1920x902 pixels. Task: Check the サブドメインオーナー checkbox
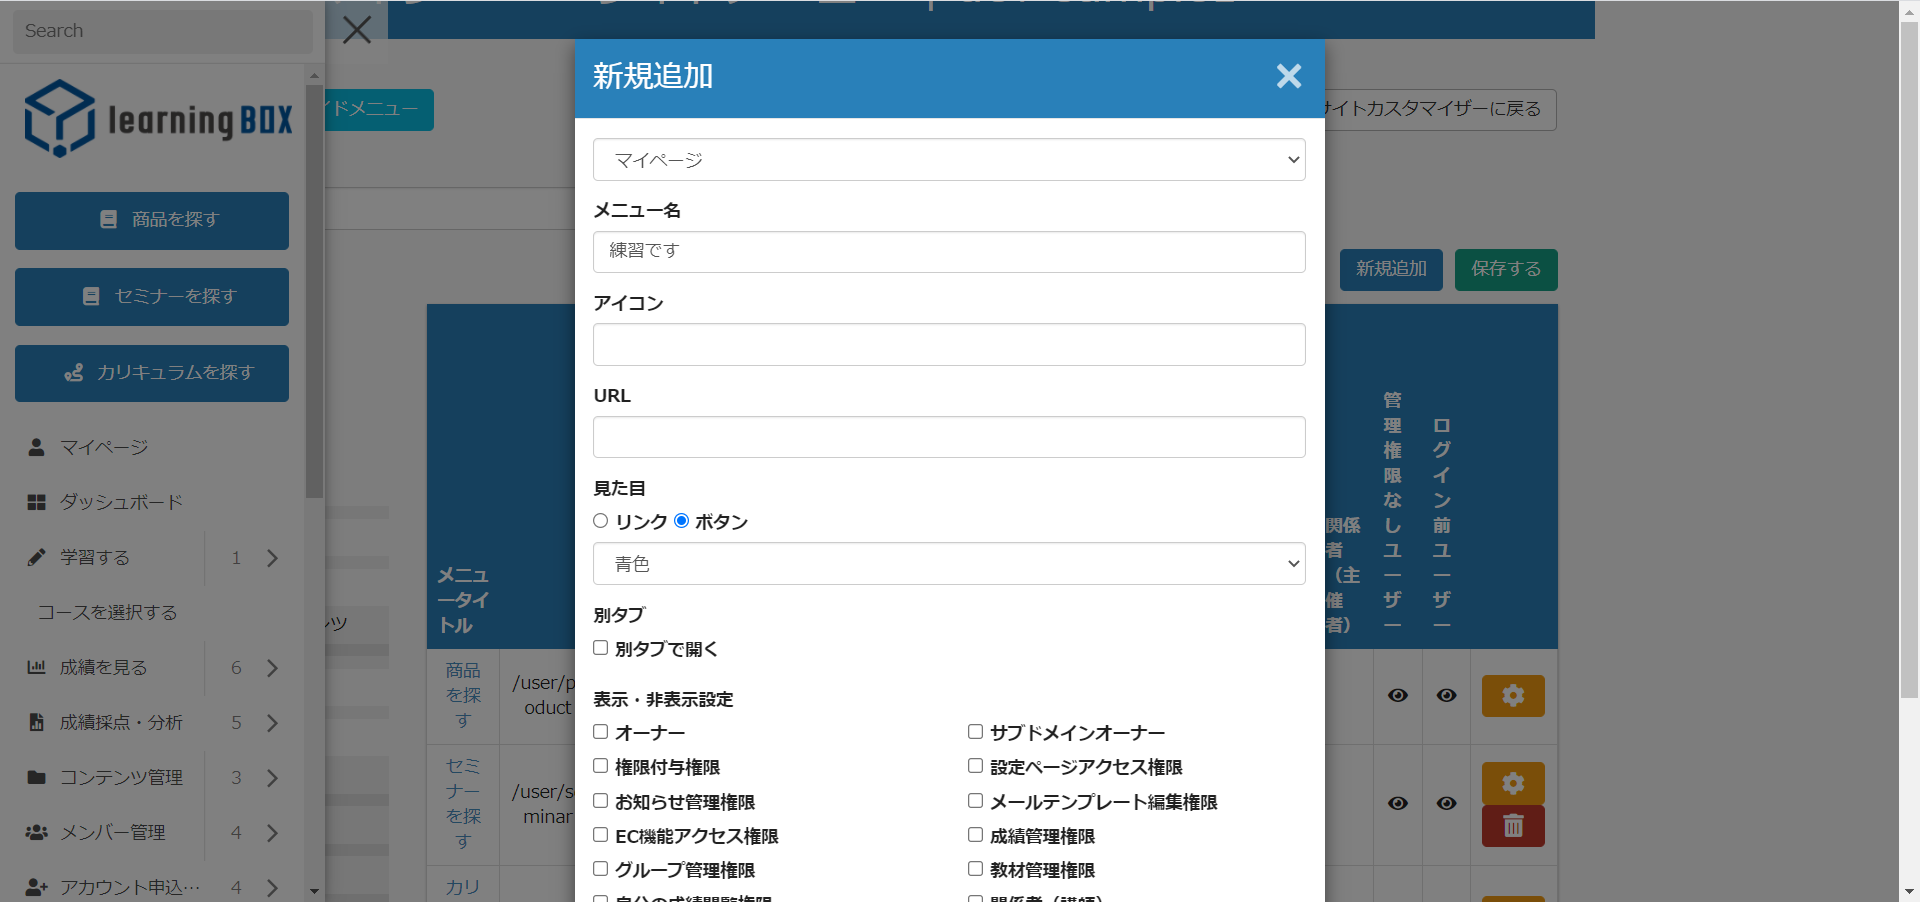[x=975, y=732]
